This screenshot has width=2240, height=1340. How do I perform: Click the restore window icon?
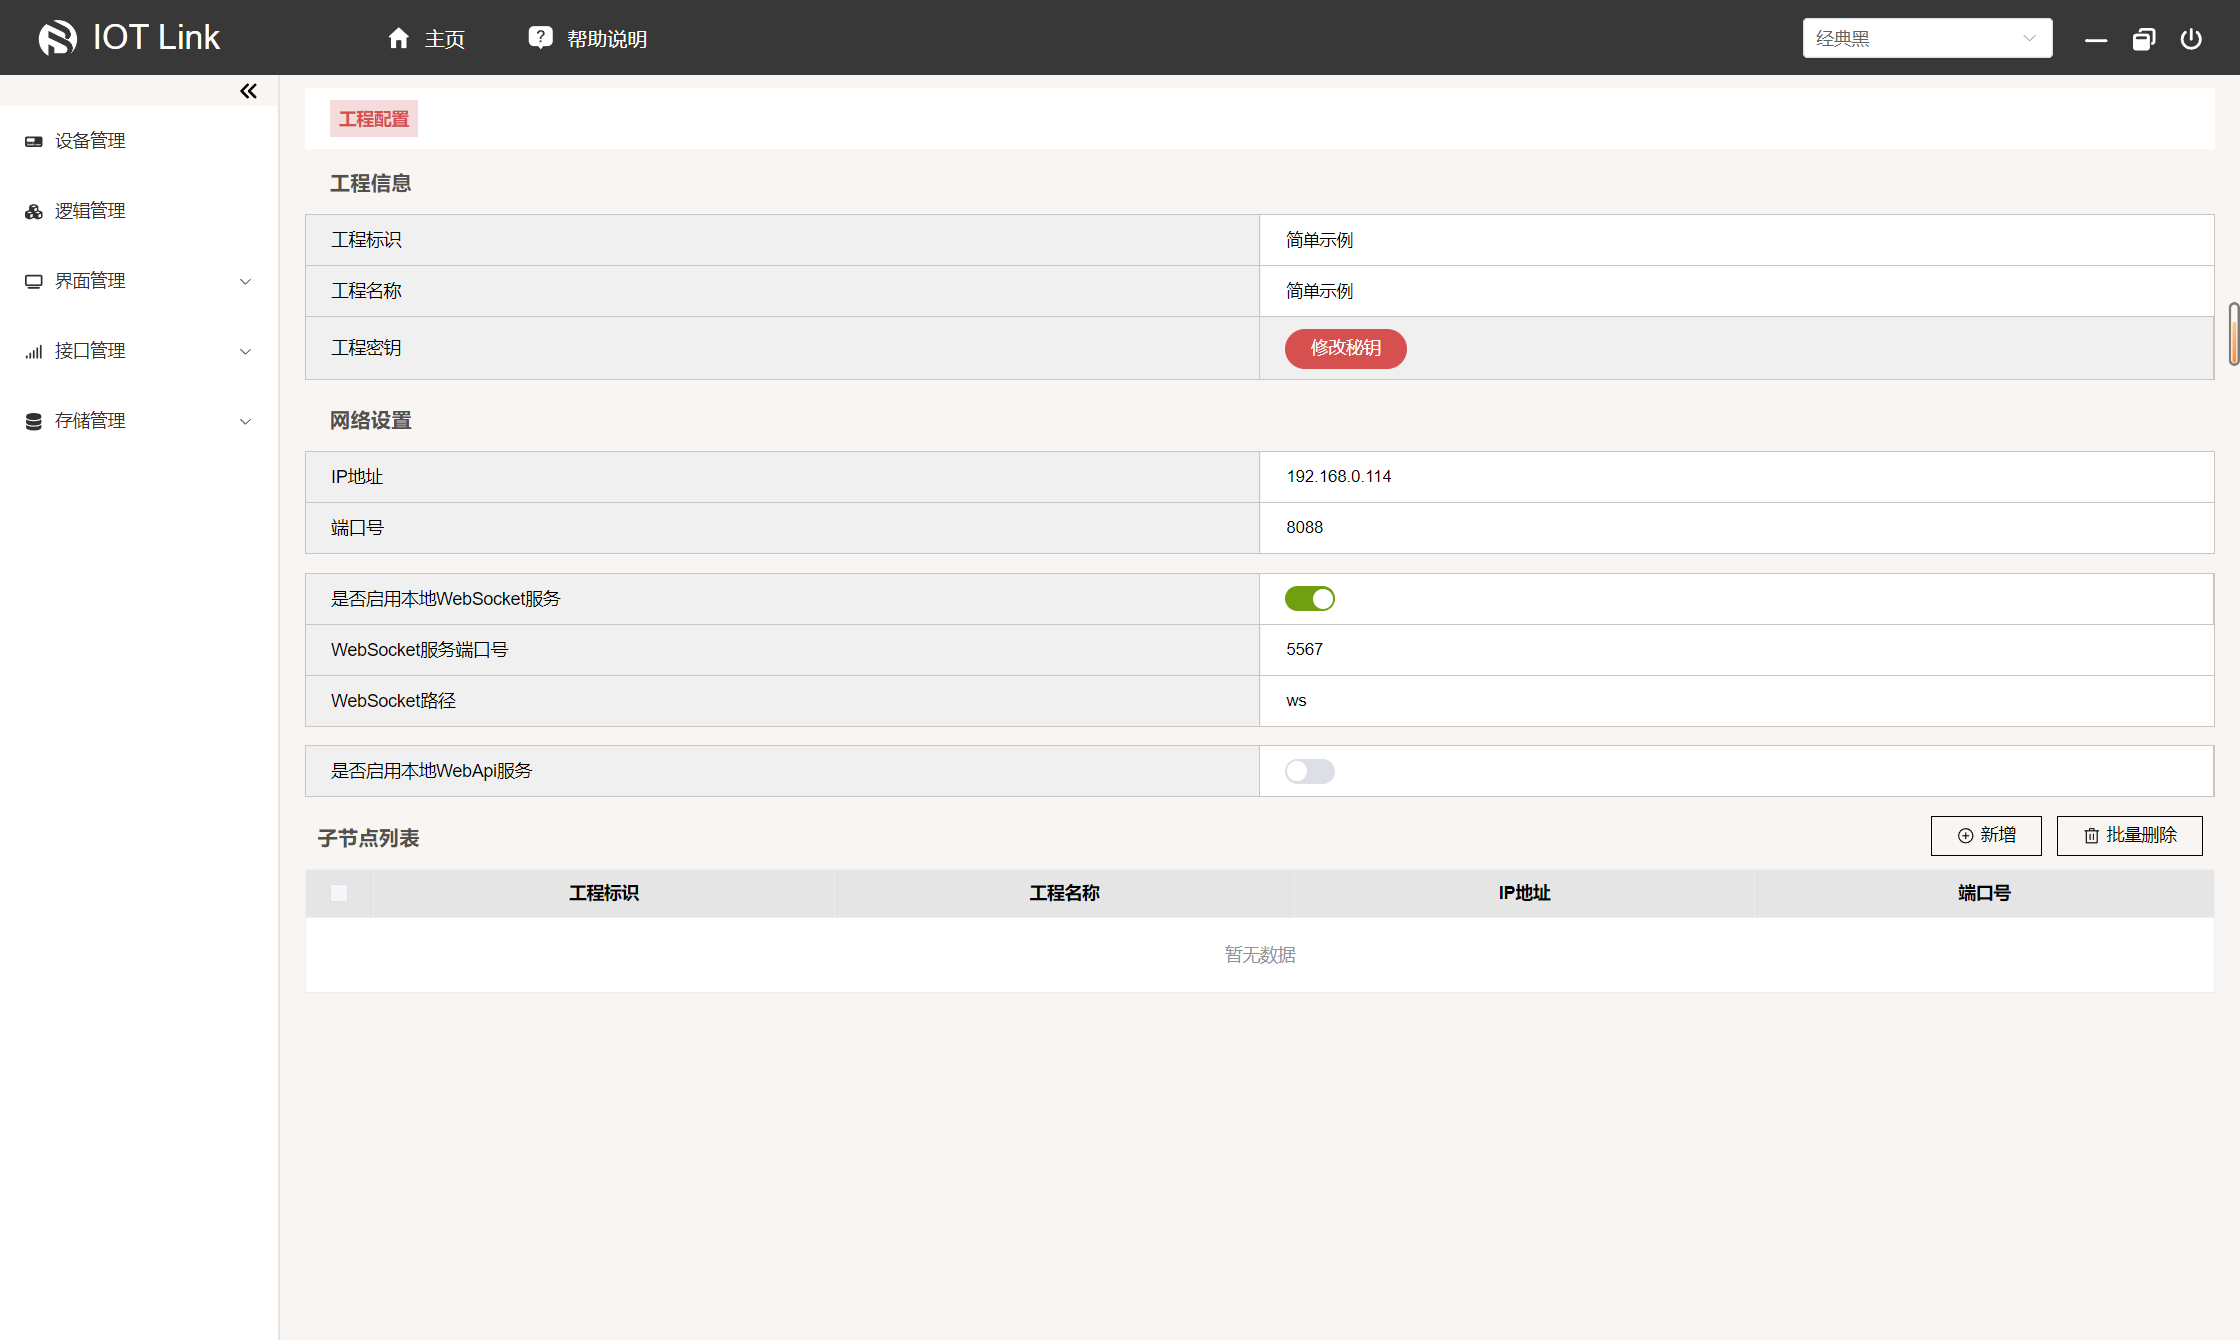pos(2143,39)
